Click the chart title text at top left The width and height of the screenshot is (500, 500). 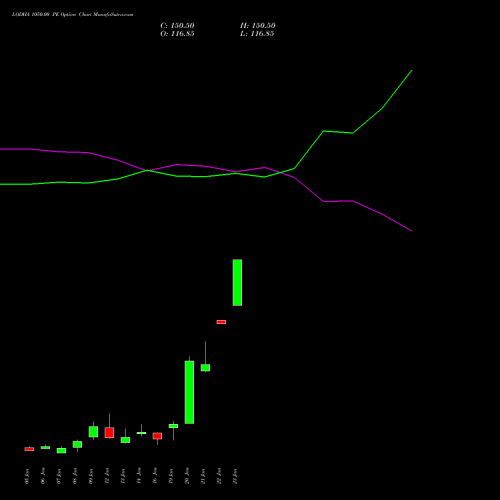click(72, 15)
